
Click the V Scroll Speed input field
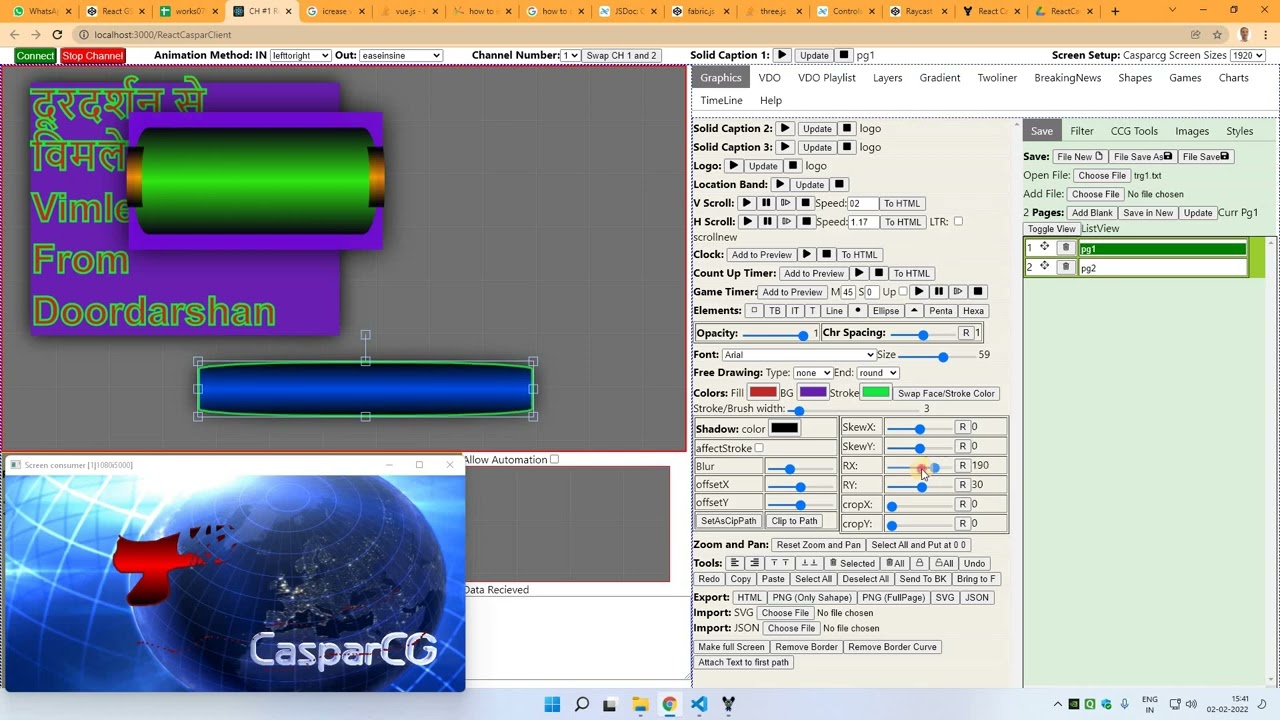pyautogui.click(x=862, y=203)
